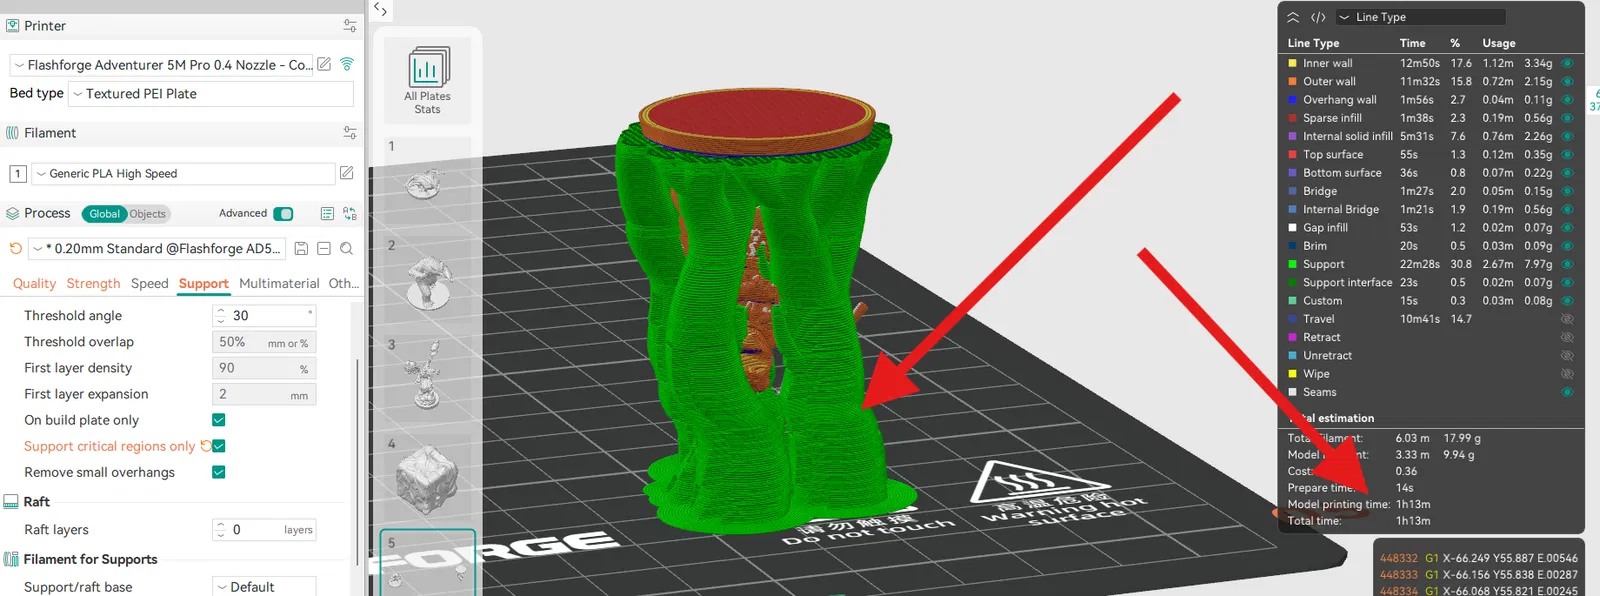Uncheck On build plate only
Screen dimensions: 1600x596
coord(219,420)
